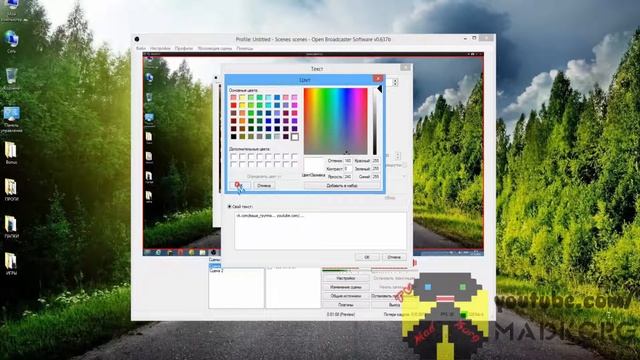Select the highlighted Сцена scene entry
This screenshot has height=360, width=640.
(x=215, y=266)
